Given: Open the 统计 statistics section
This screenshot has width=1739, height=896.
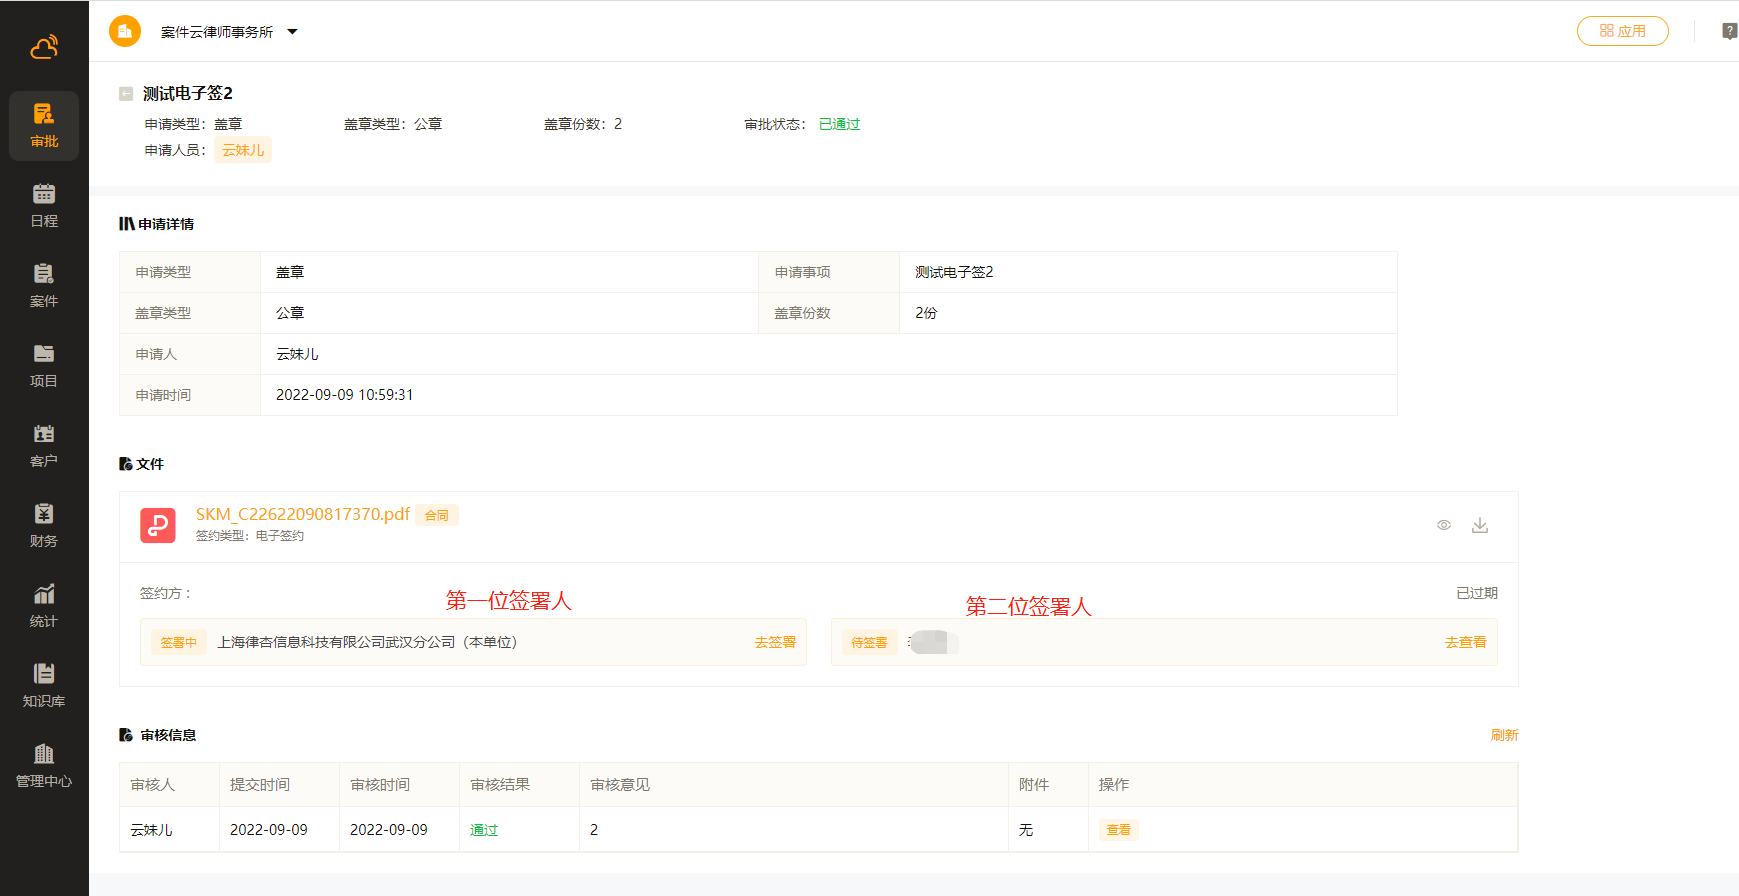Looking at the screenshot, I should tap(44, 606).
